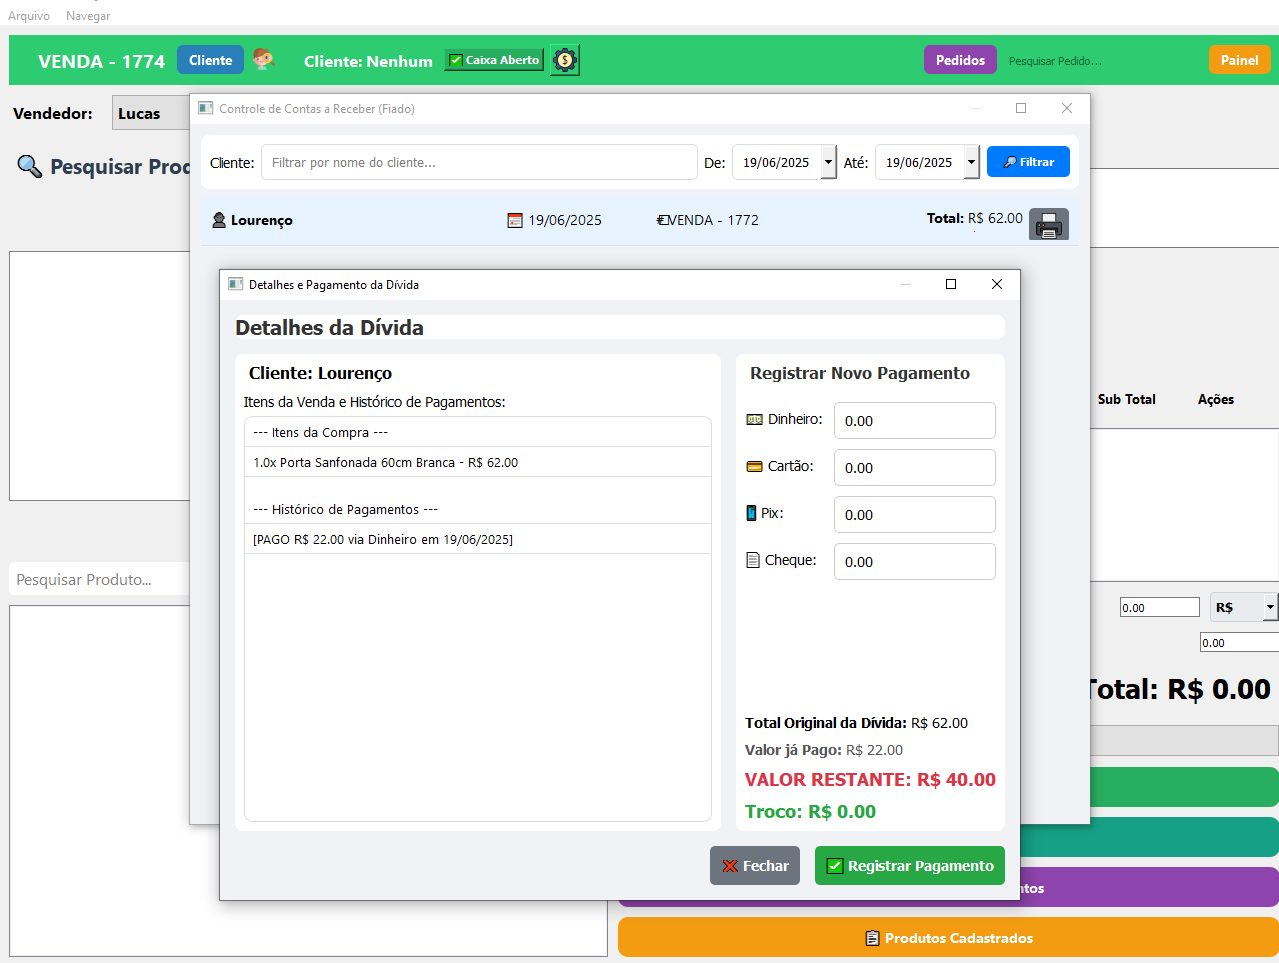The image size is (1279, 963).
Task: Click the blue Filtrar button
Action: coord(1028,162)
